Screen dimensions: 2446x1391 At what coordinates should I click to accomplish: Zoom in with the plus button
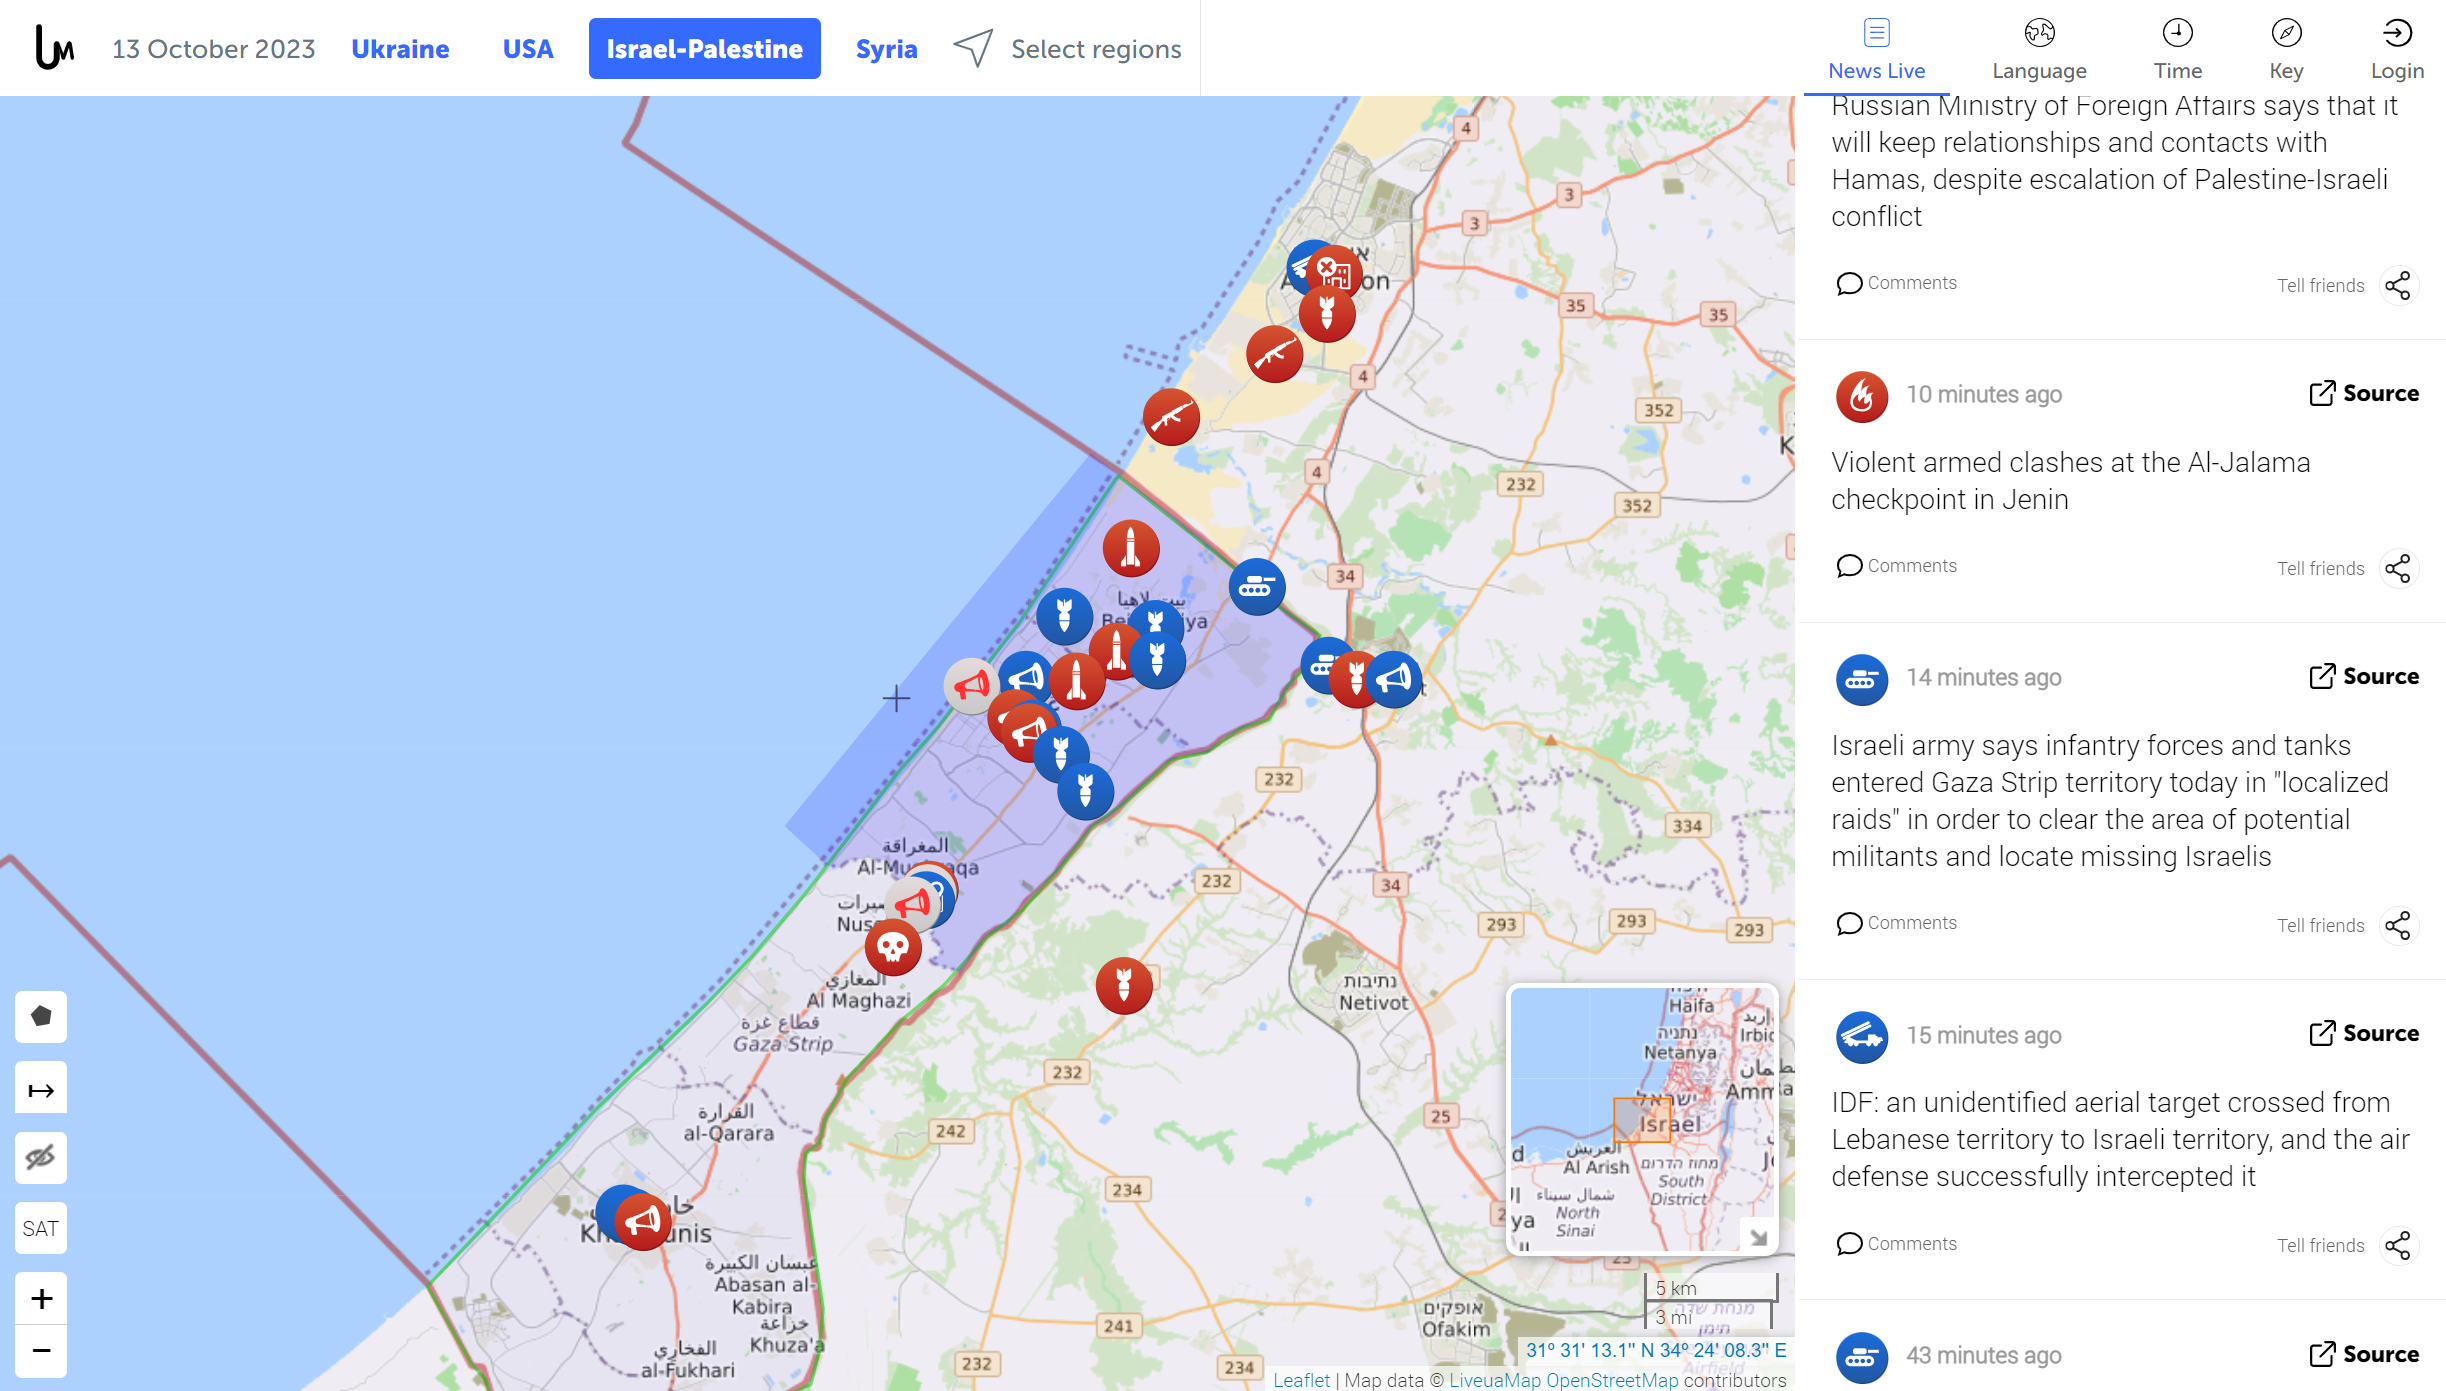point(41,1299)
